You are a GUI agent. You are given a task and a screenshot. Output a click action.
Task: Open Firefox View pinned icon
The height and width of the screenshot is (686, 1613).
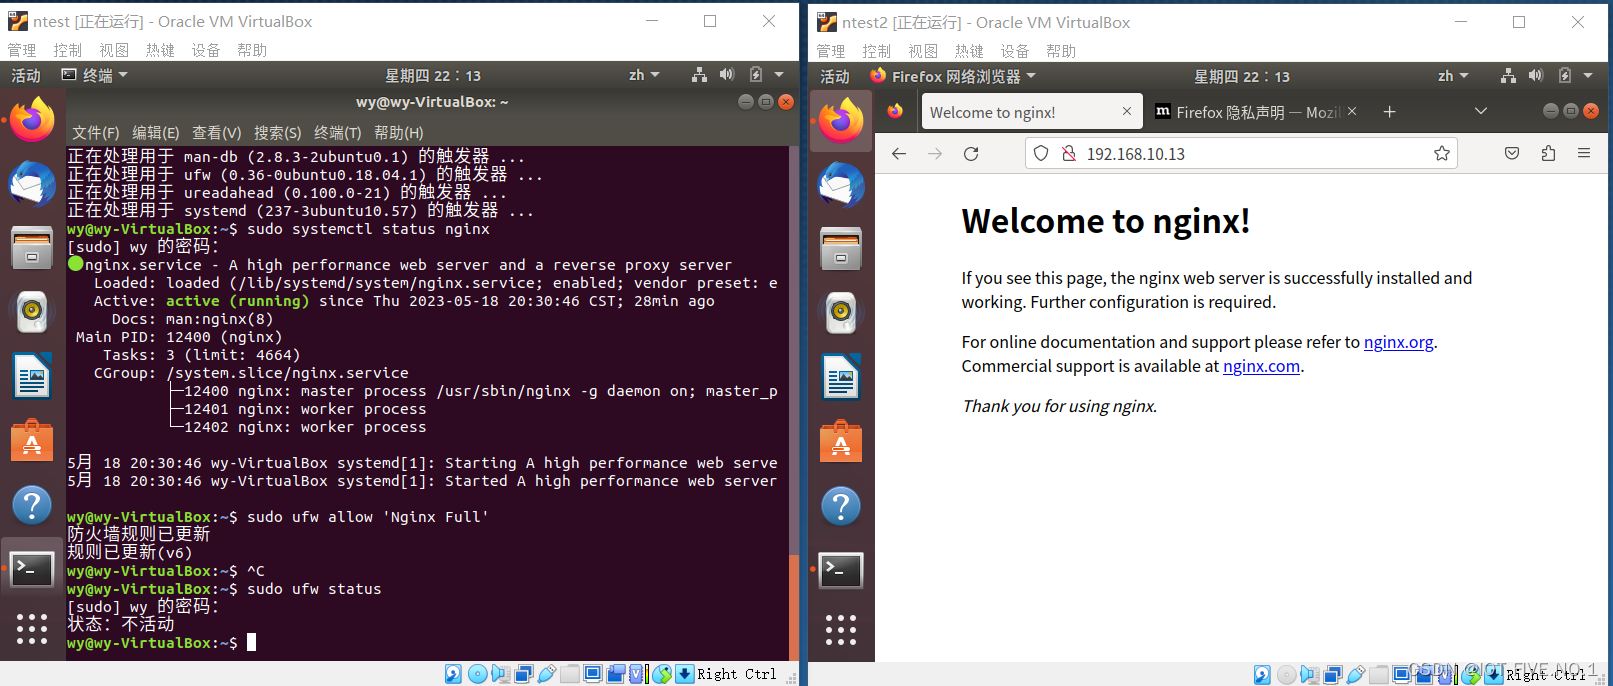click(895, 111)
